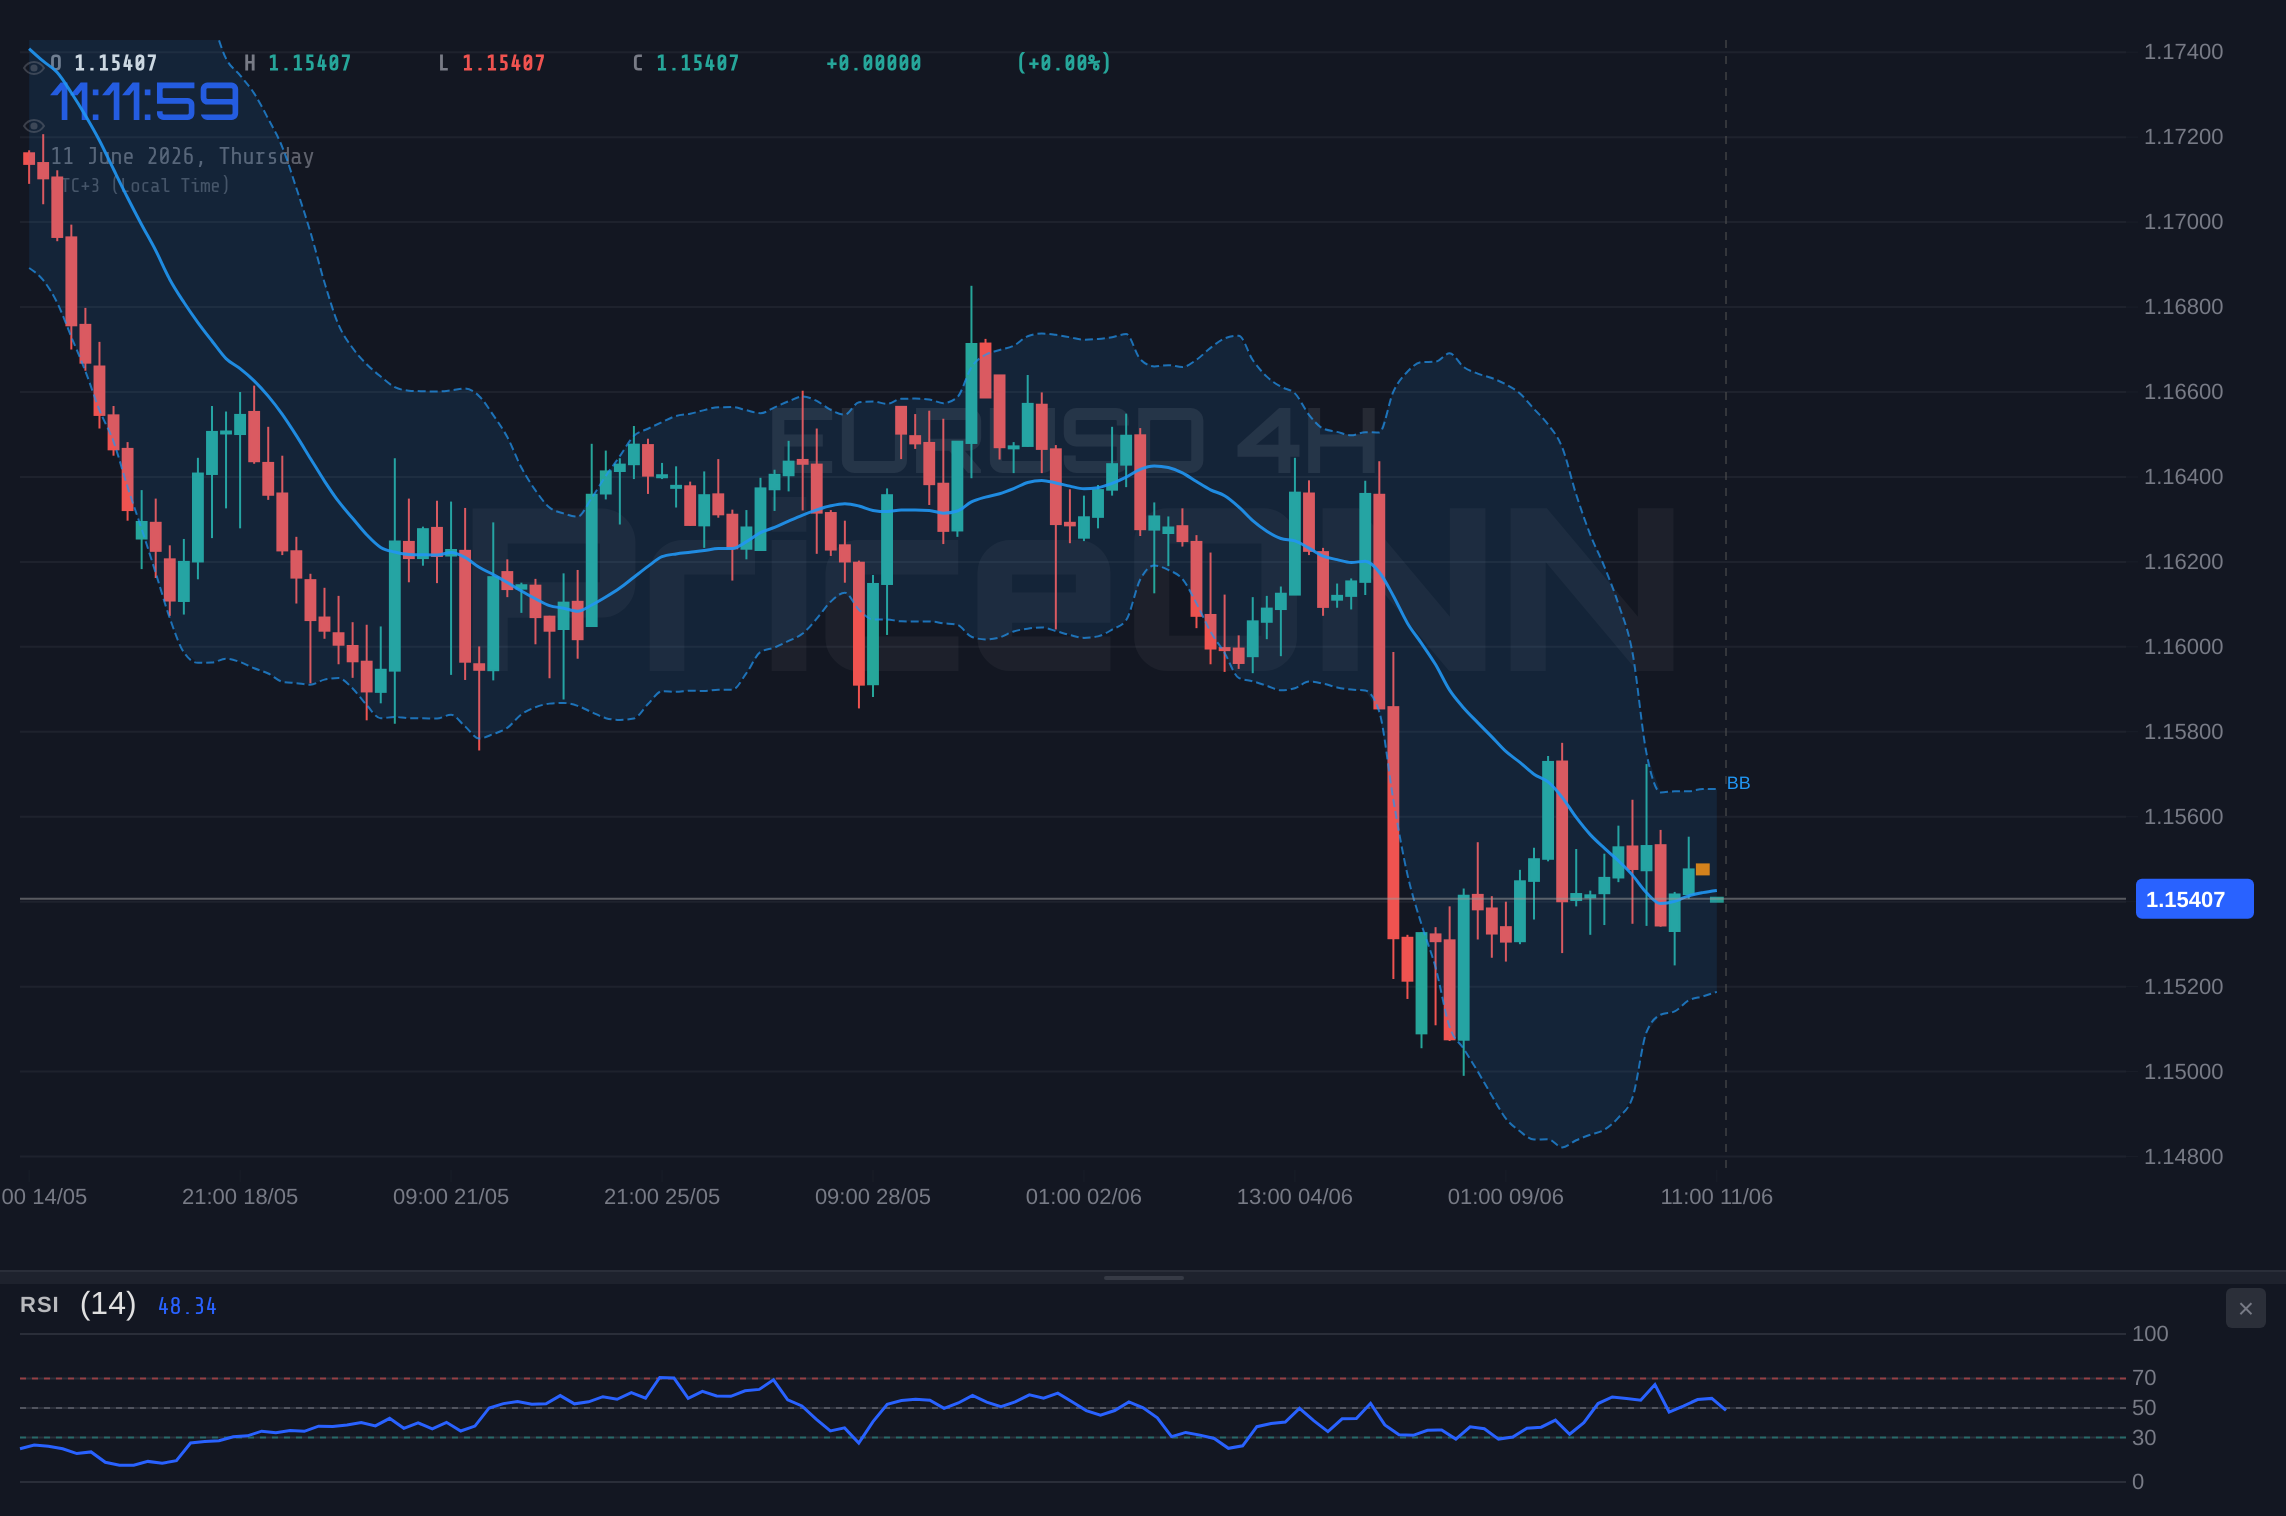Viewport: 2286px width, 1516px height.
Task: Click the open value O 1.15407
Action: 104,63
